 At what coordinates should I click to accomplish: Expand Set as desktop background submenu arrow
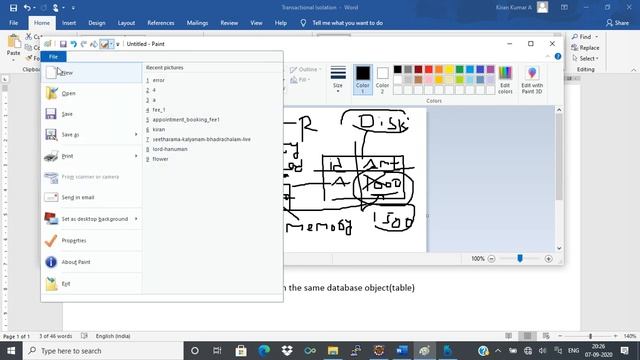(136, 219)
